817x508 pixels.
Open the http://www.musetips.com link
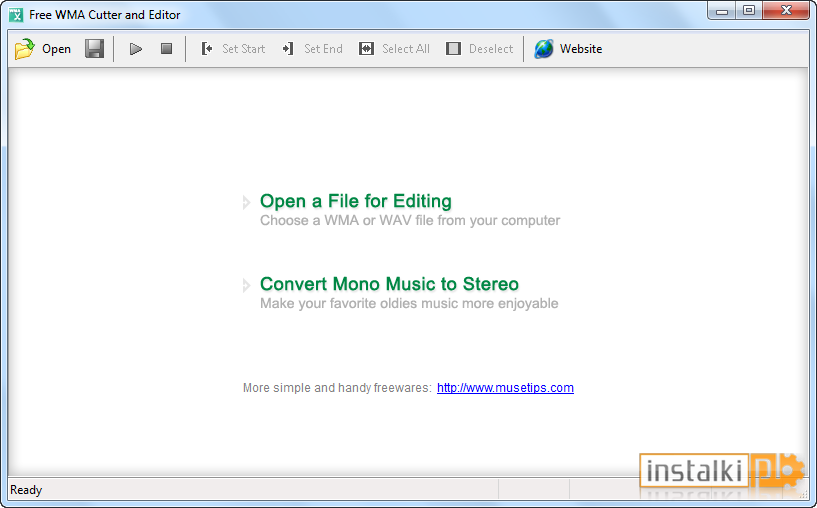click(505, 388)
